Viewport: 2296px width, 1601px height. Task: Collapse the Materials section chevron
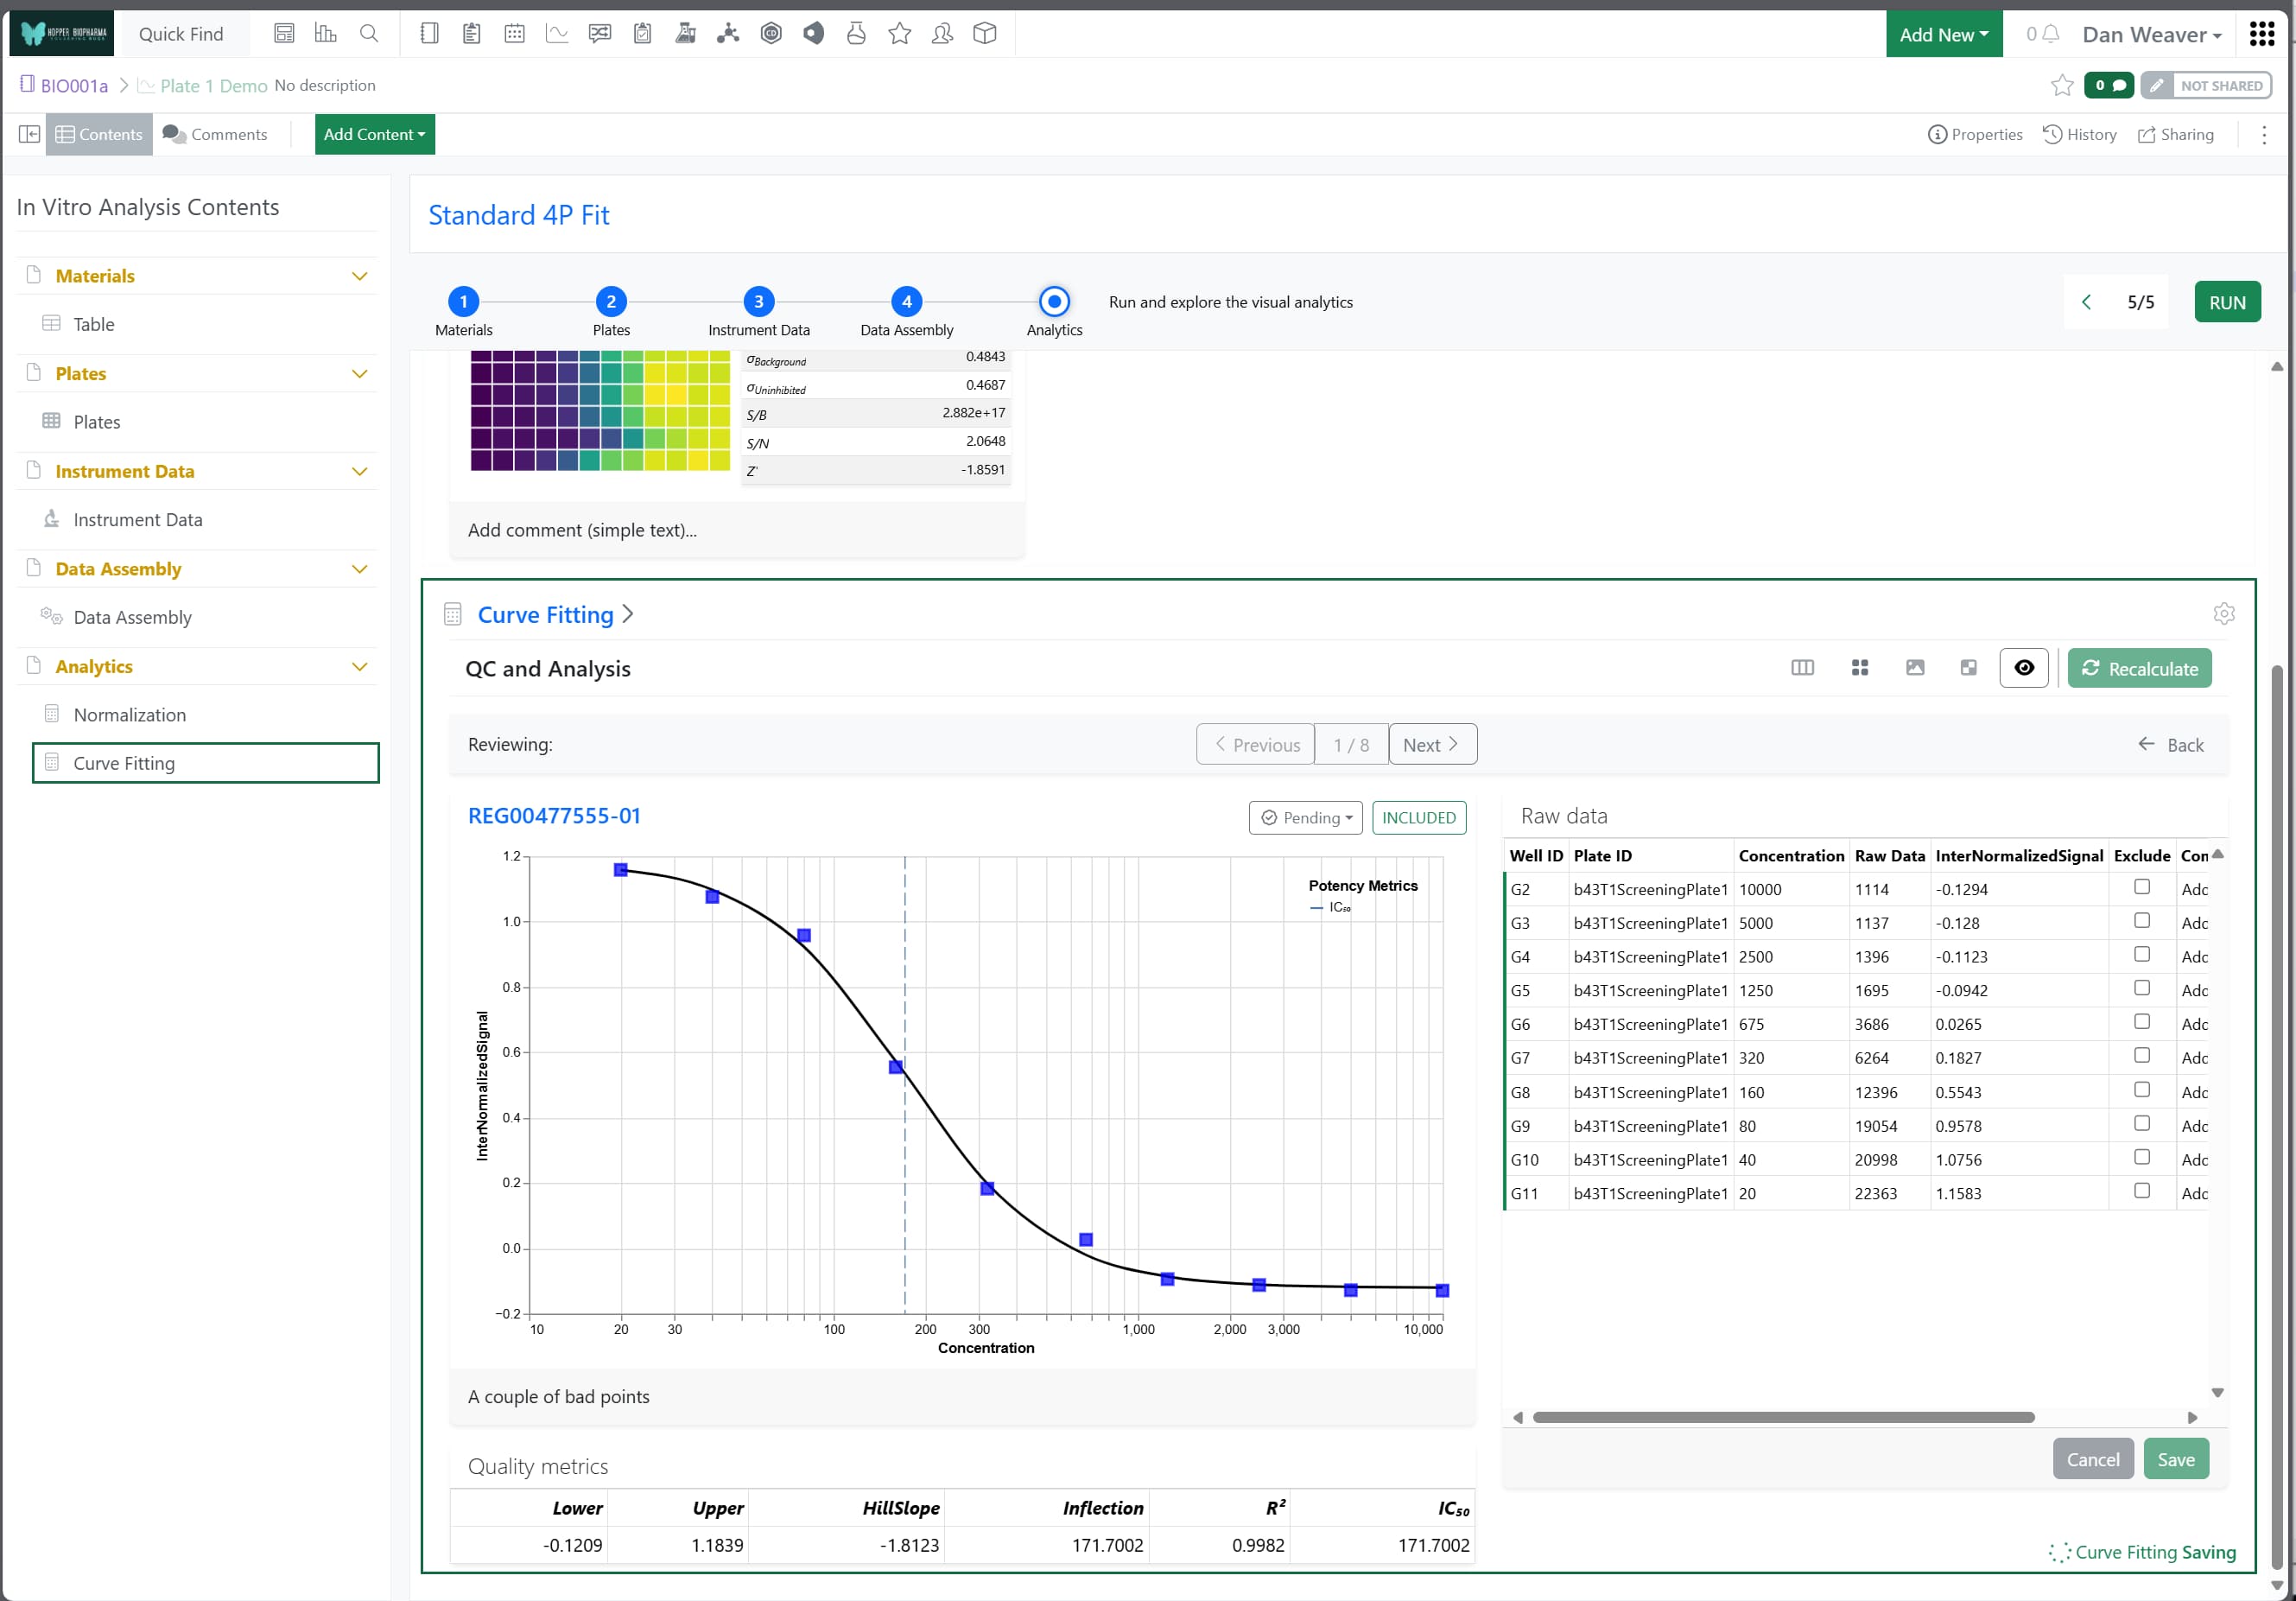pos(360,276)
